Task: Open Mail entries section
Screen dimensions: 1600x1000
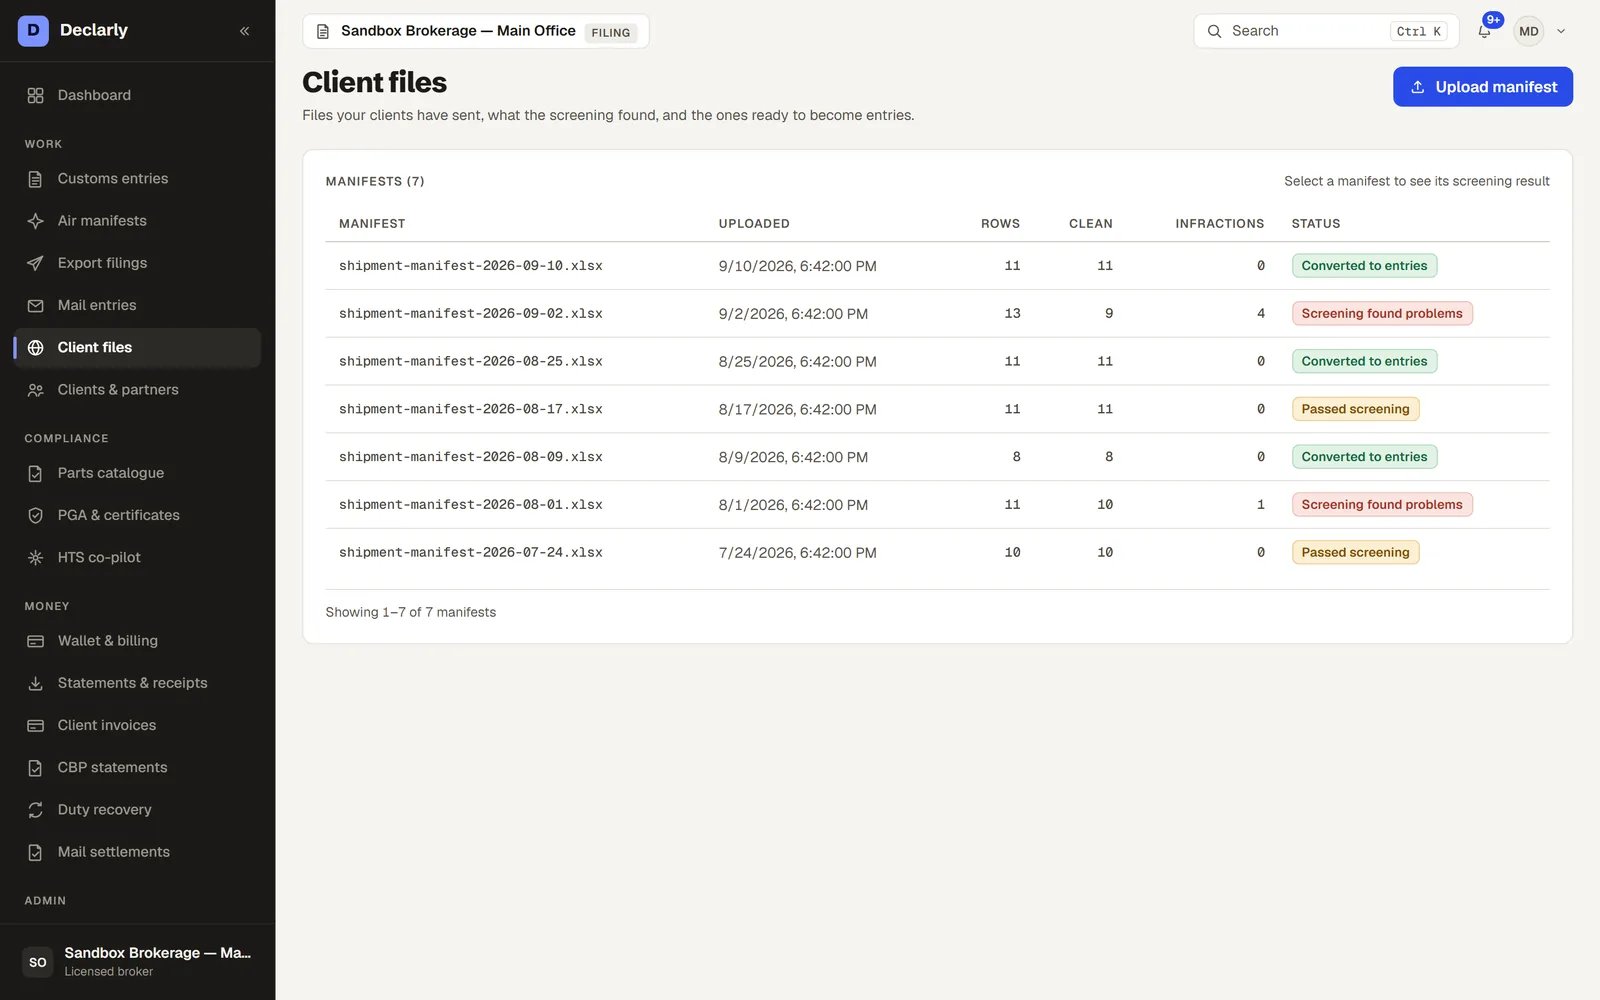Action: (x=137, y=305)
